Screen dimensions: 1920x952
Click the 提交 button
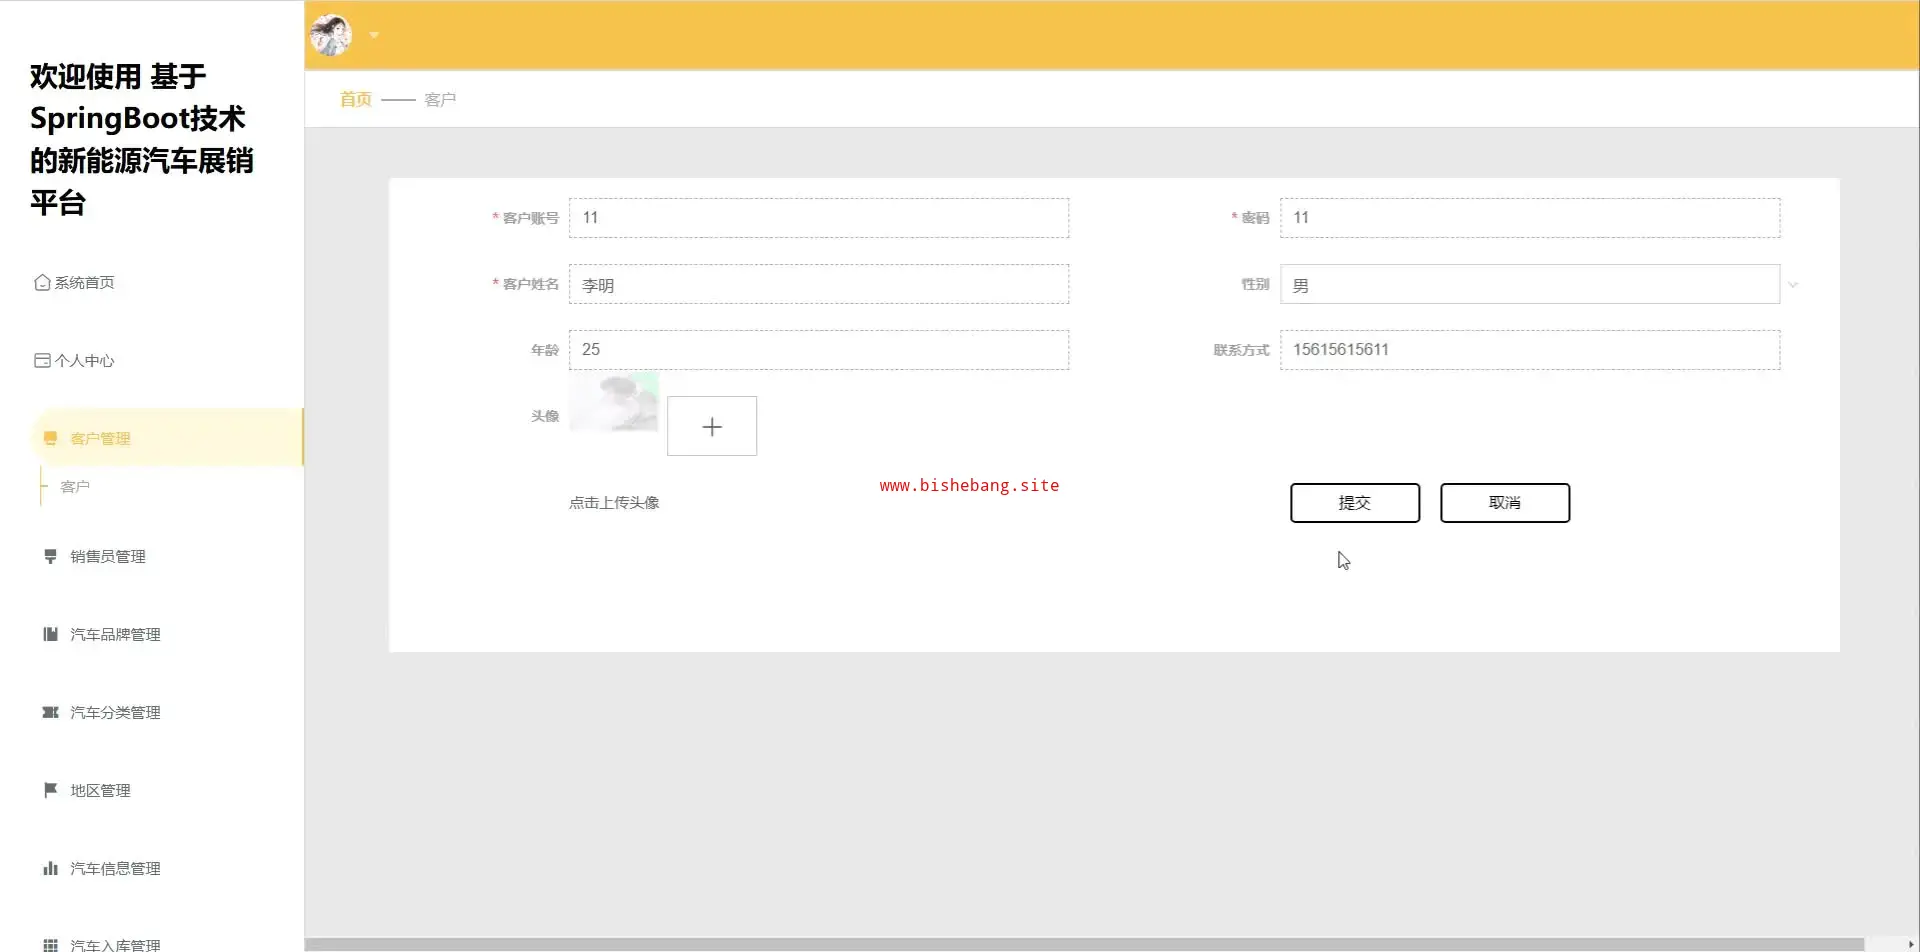click(1355, 503)
